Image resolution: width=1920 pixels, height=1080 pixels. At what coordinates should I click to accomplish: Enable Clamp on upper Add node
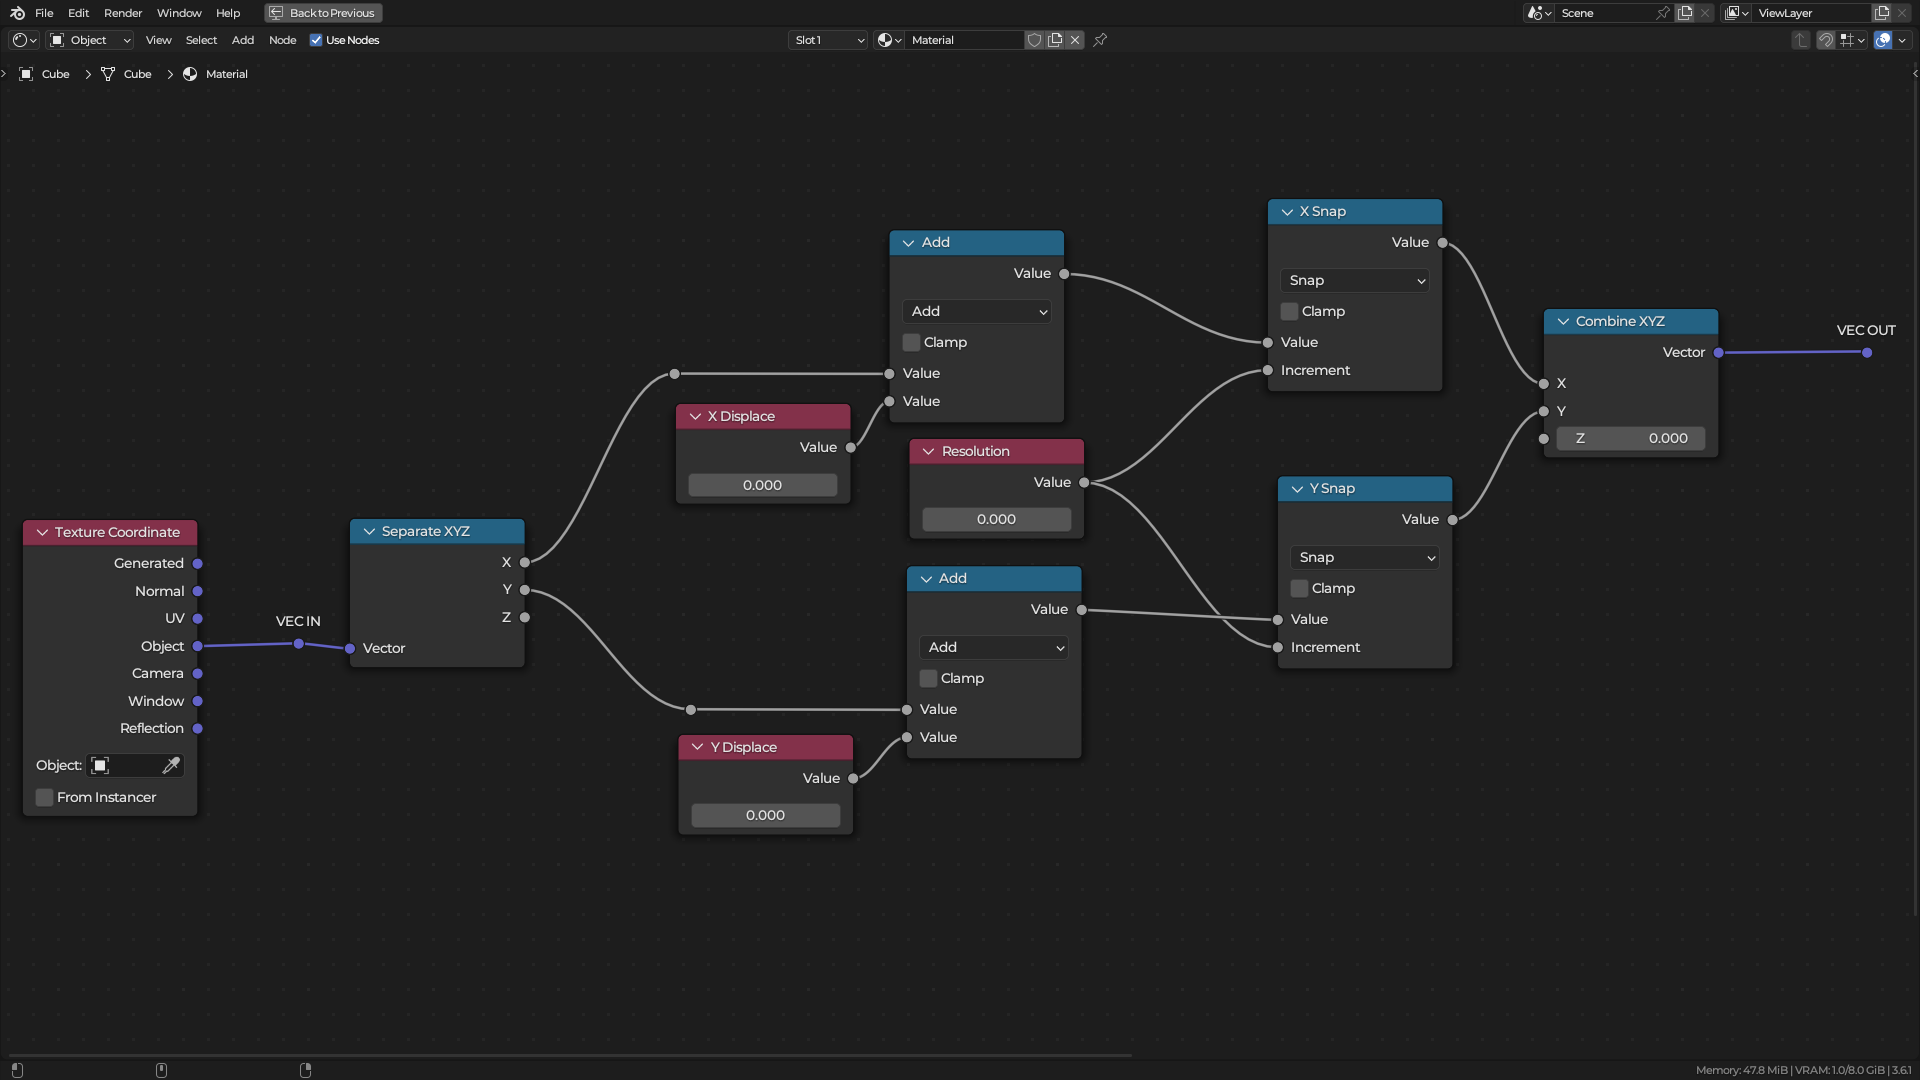911,342
